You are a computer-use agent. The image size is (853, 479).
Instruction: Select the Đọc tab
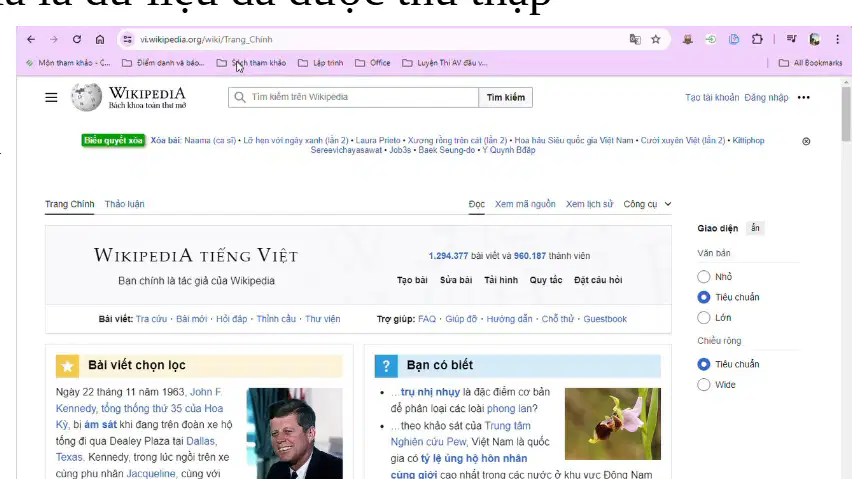tap(477, 204)
